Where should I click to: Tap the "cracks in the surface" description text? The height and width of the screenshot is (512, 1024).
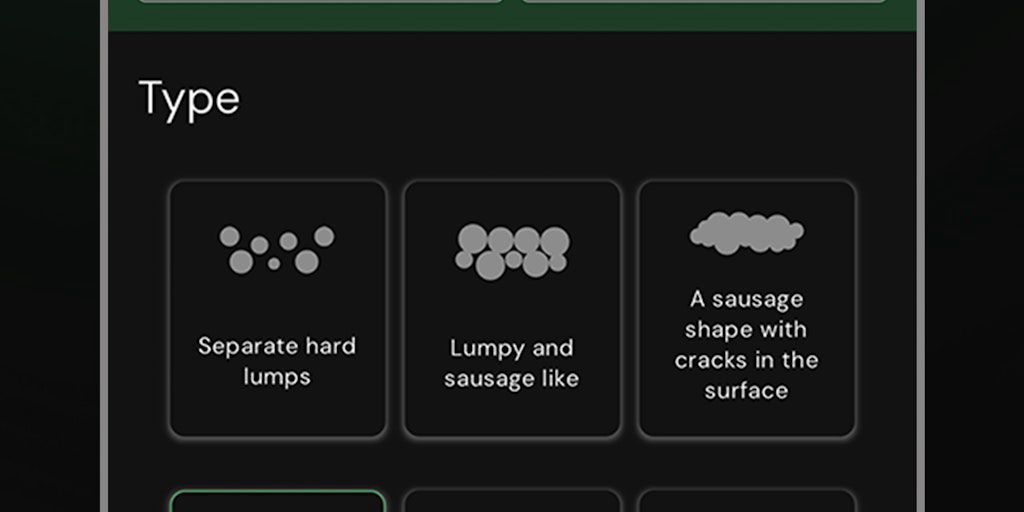coord(746,375)
